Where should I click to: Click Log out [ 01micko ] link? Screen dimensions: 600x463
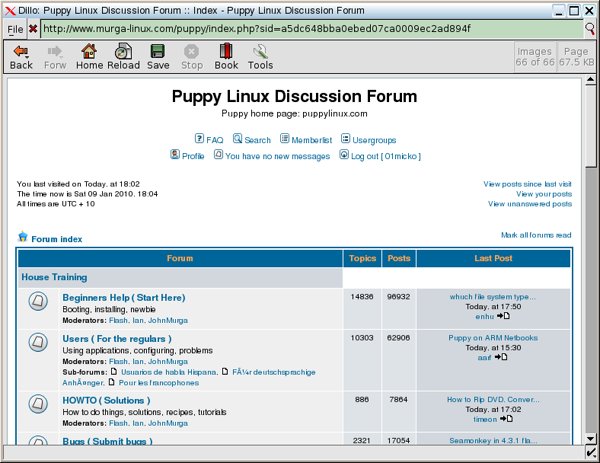pyautogui.click(x=386, y=156)
